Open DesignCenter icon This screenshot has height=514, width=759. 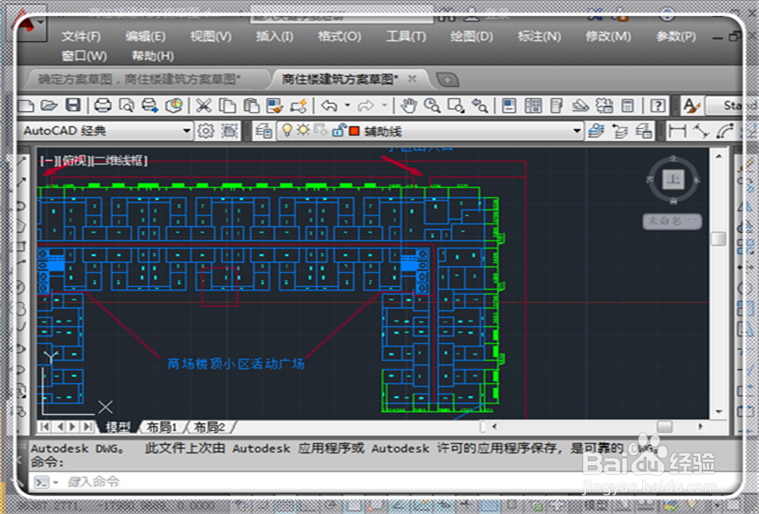click(533, 105)
